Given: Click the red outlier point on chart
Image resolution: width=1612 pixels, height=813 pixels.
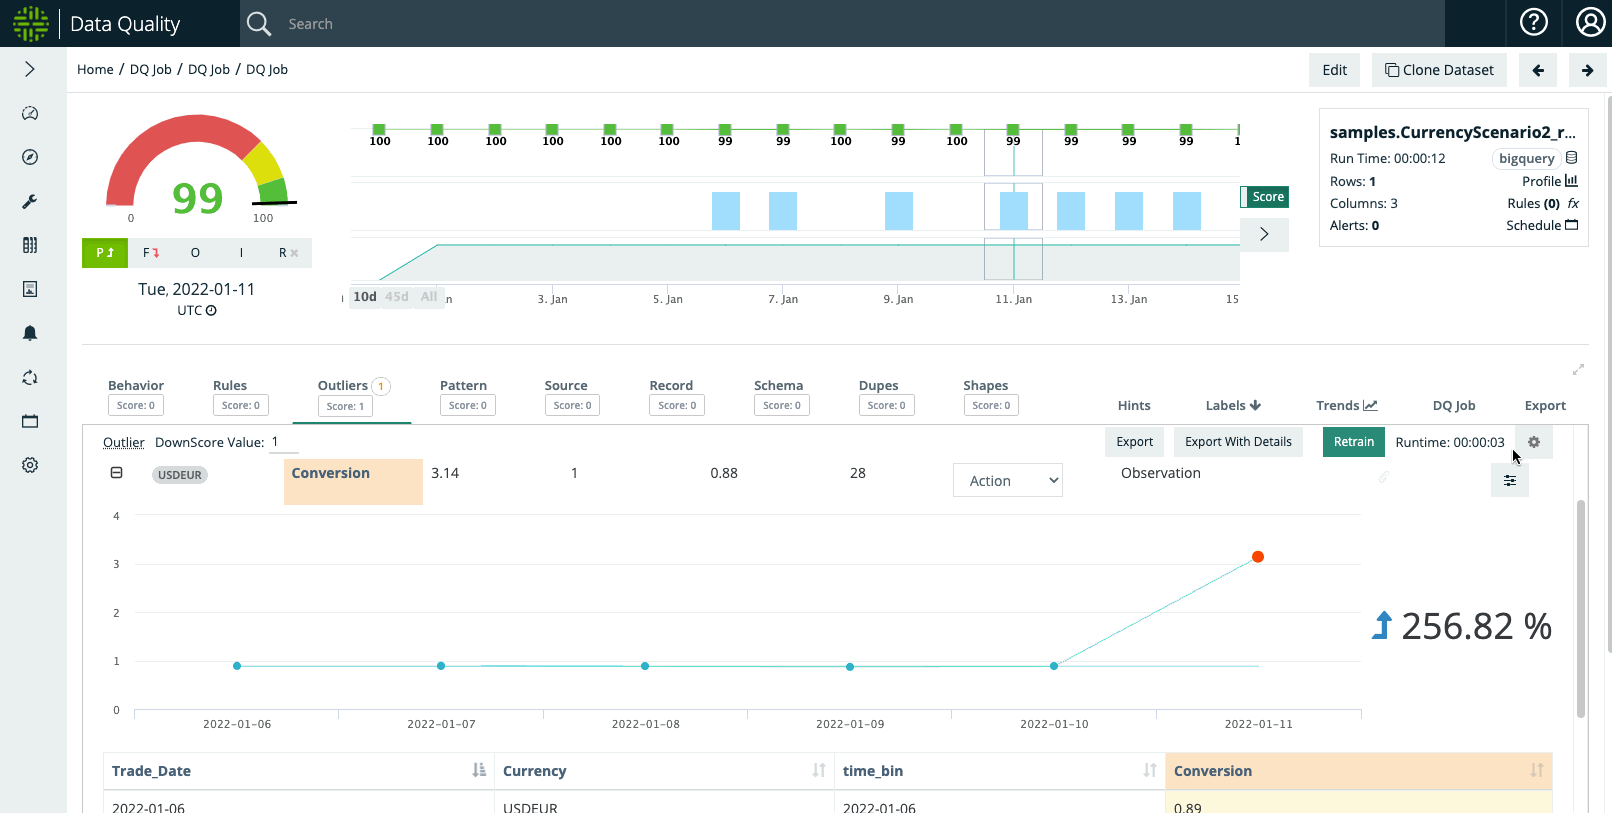Looking at the screenshot, I should click(x=1258, y=557).
